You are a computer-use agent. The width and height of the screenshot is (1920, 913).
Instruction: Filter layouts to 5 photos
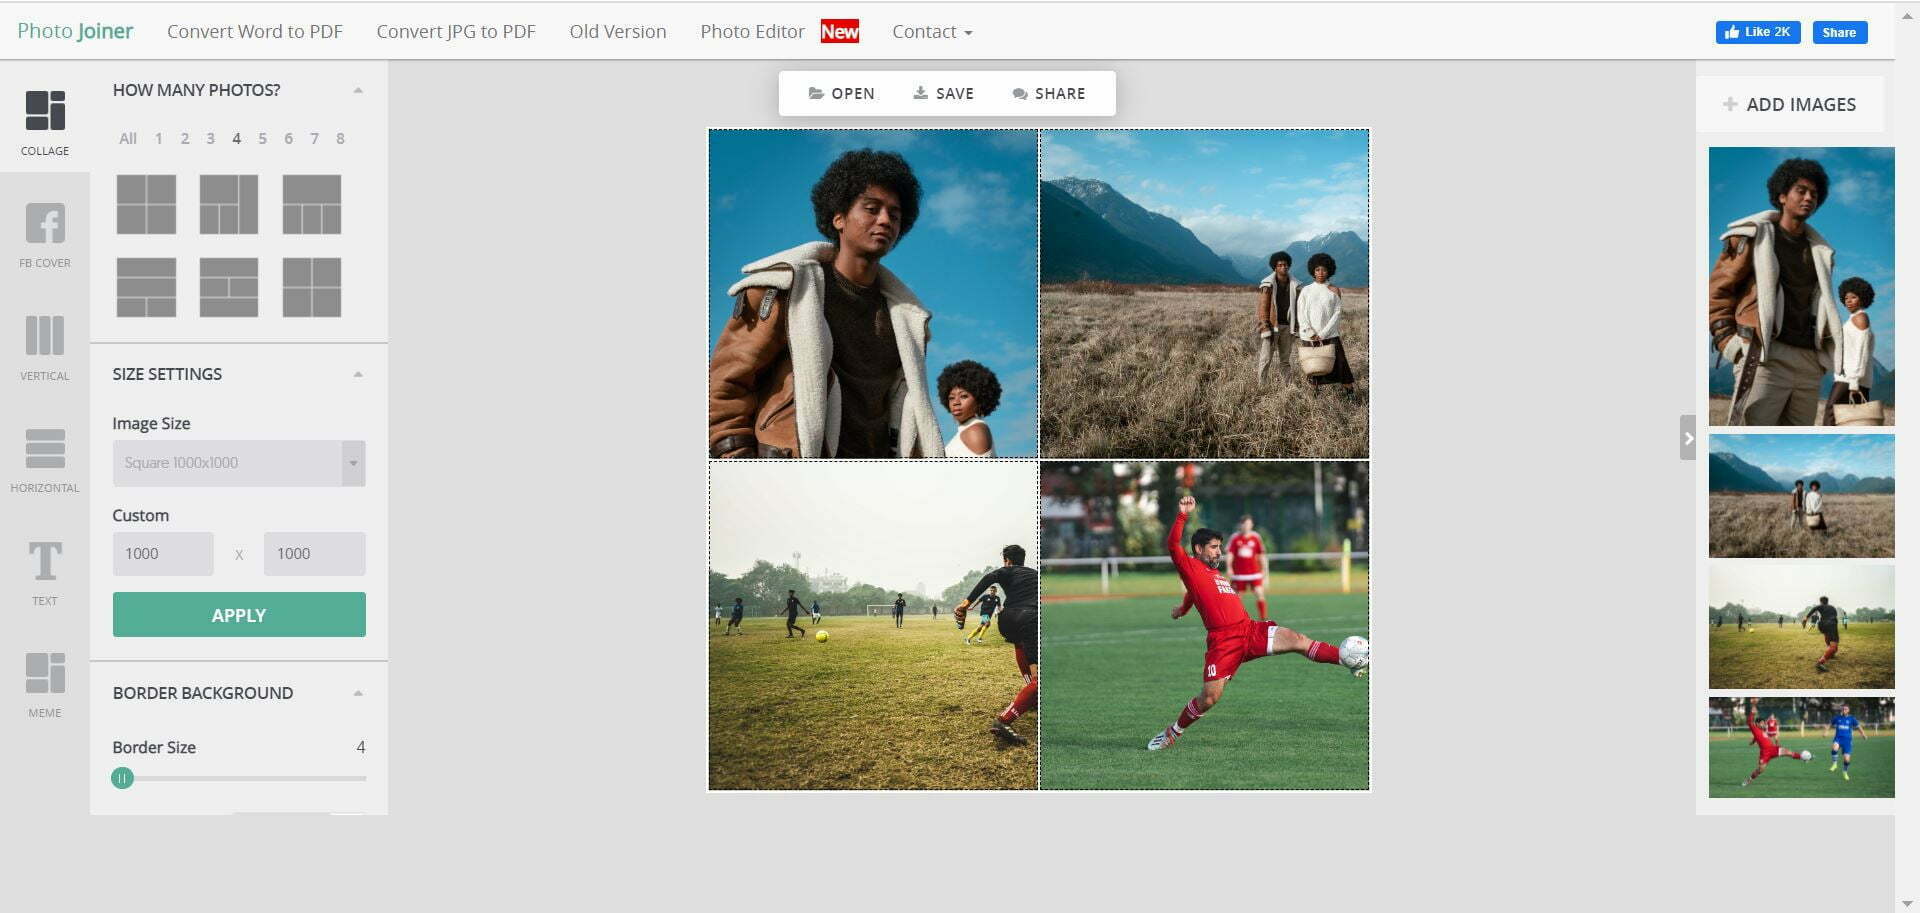point(262,139)
